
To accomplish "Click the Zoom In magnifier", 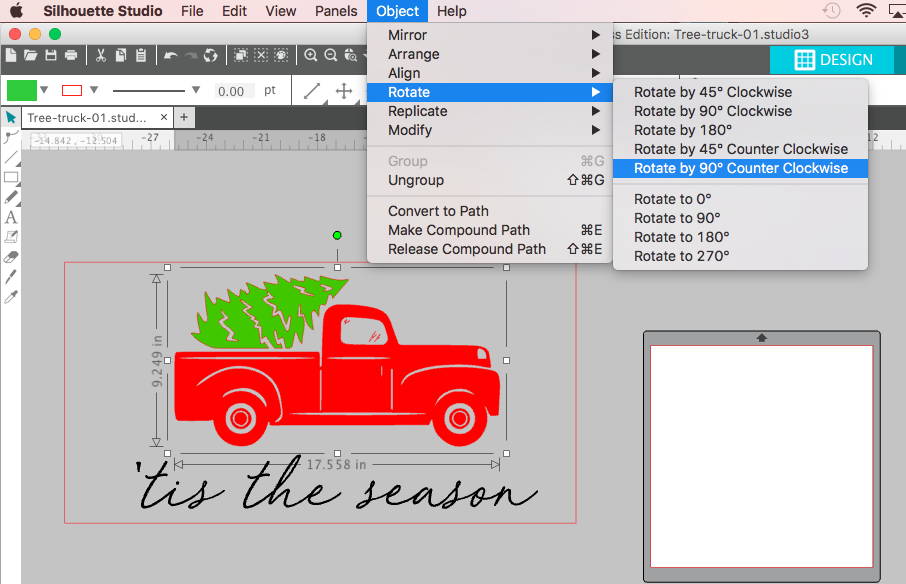I will pyautogui.click(x=311, y=55).
